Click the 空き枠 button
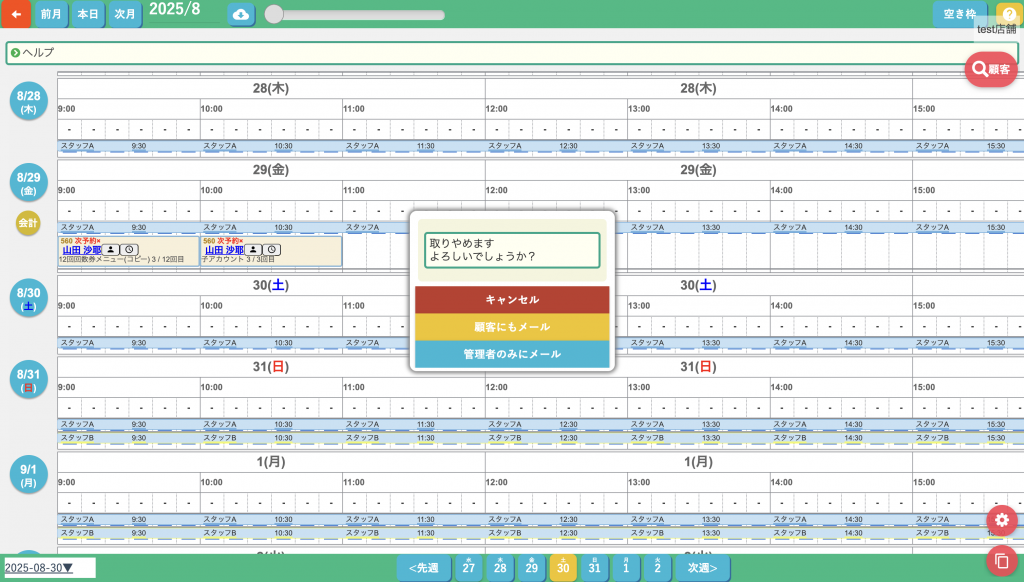This screenshot has height=582, width=1024. pyautogui.click(x=958, y=14)
